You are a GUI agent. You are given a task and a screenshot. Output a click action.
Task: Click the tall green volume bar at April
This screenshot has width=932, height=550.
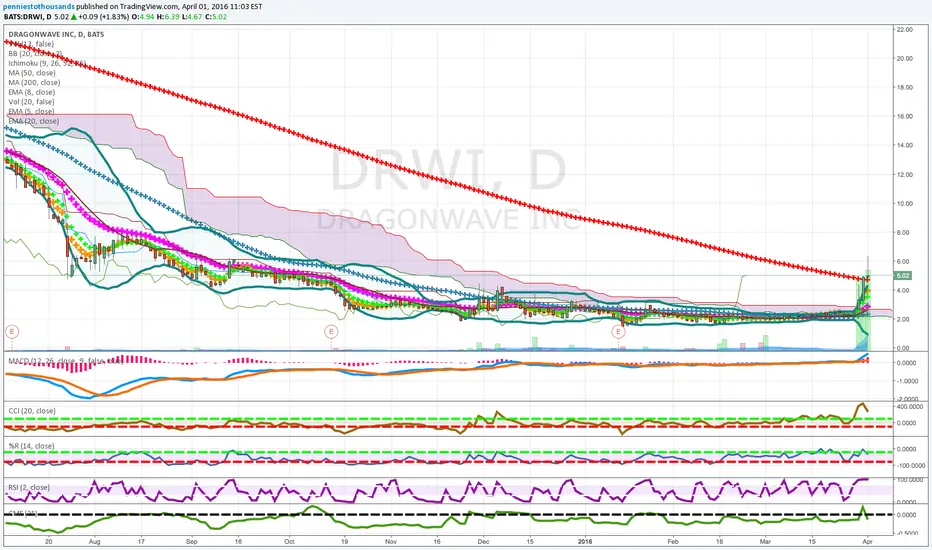pyautogui.click(x=868, y=310)
